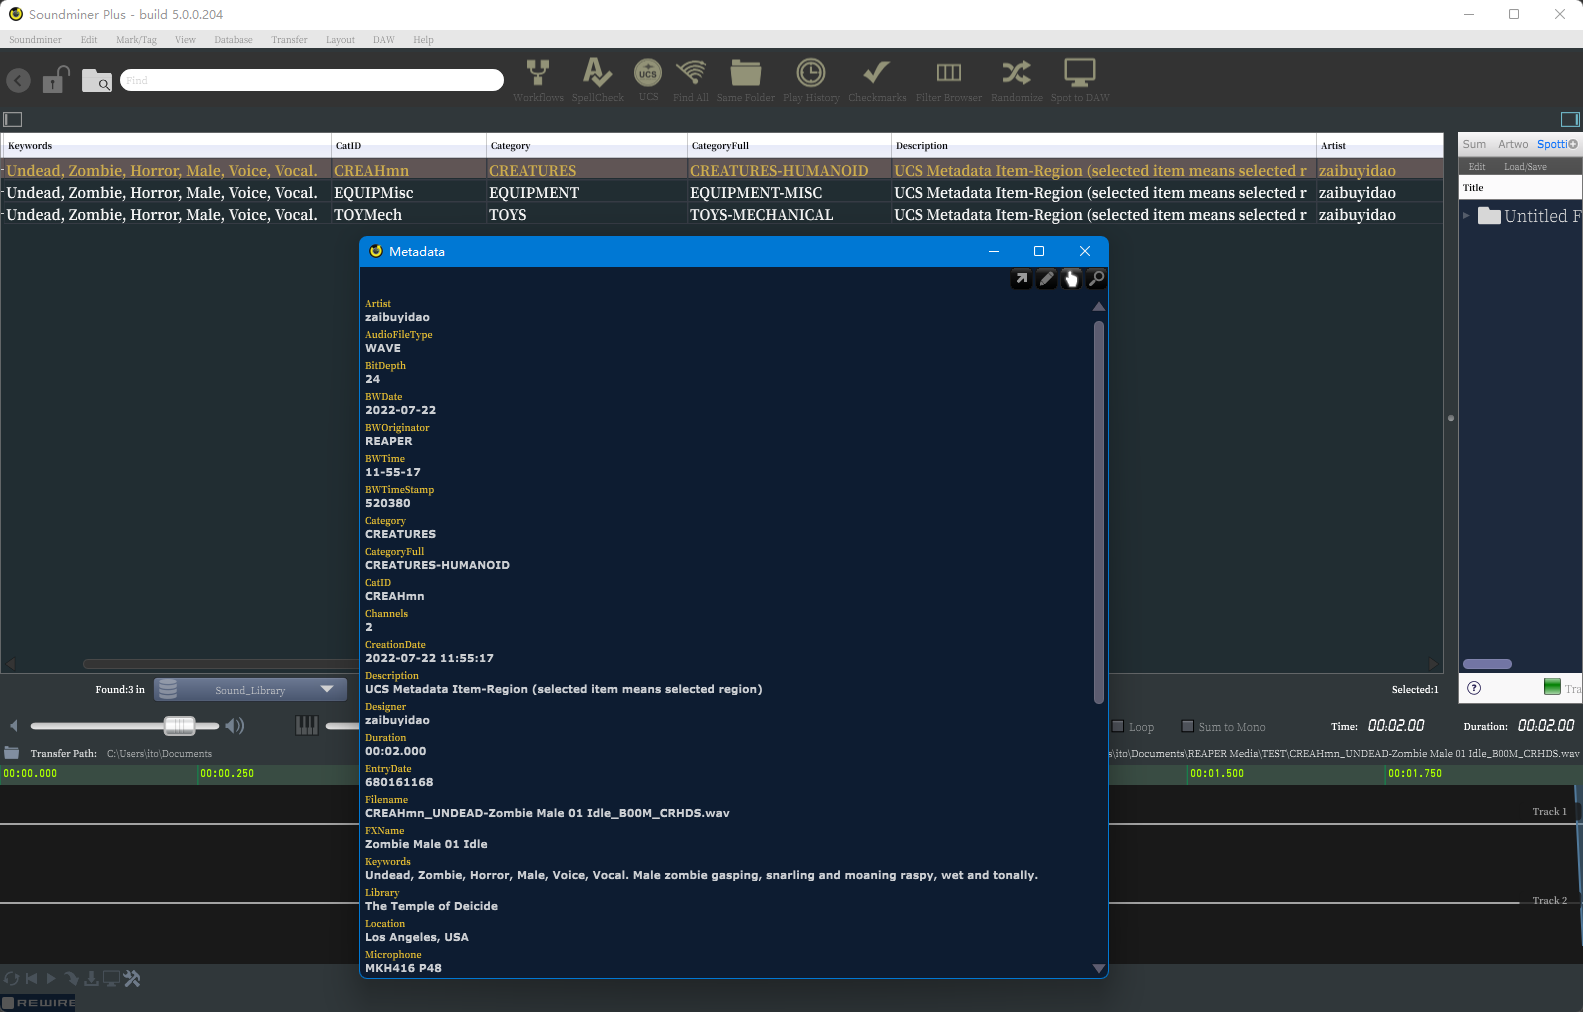Click the skip to start transport button
The width and height of the screenshot is (1583, 1012).
[x=32, y=979]
